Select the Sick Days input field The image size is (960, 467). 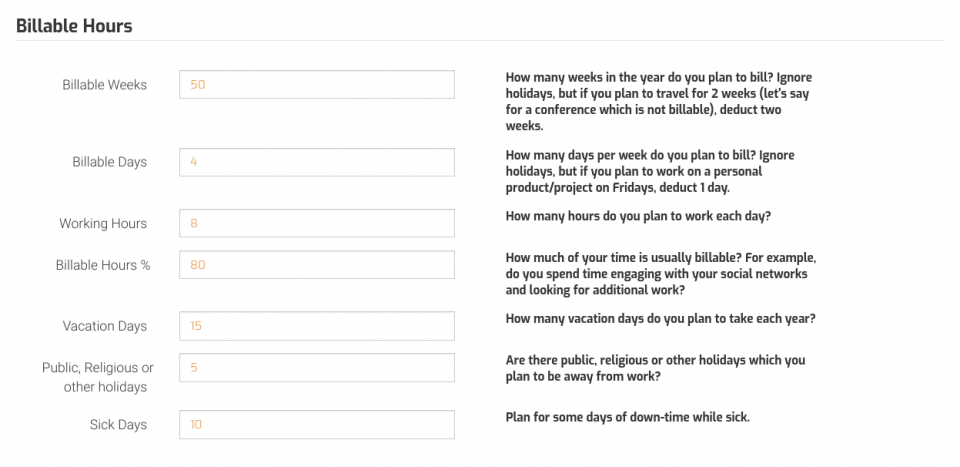click(x=317, y=425)
